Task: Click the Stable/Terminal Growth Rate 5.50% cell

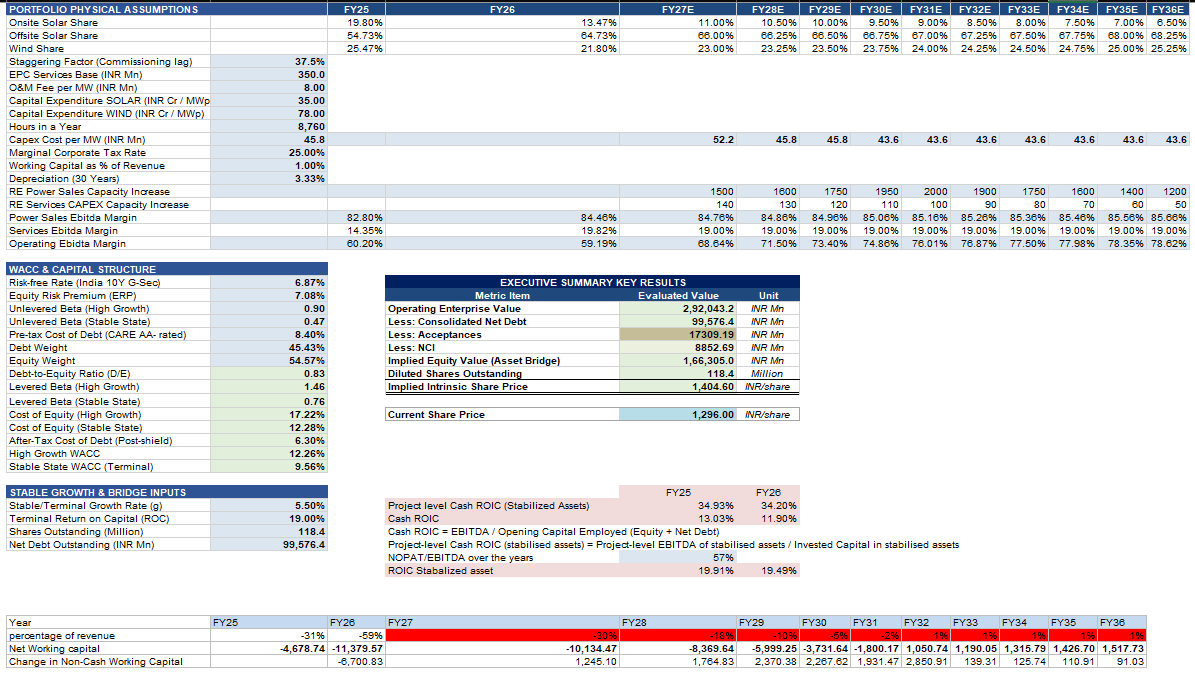Action: coord(269,505)
